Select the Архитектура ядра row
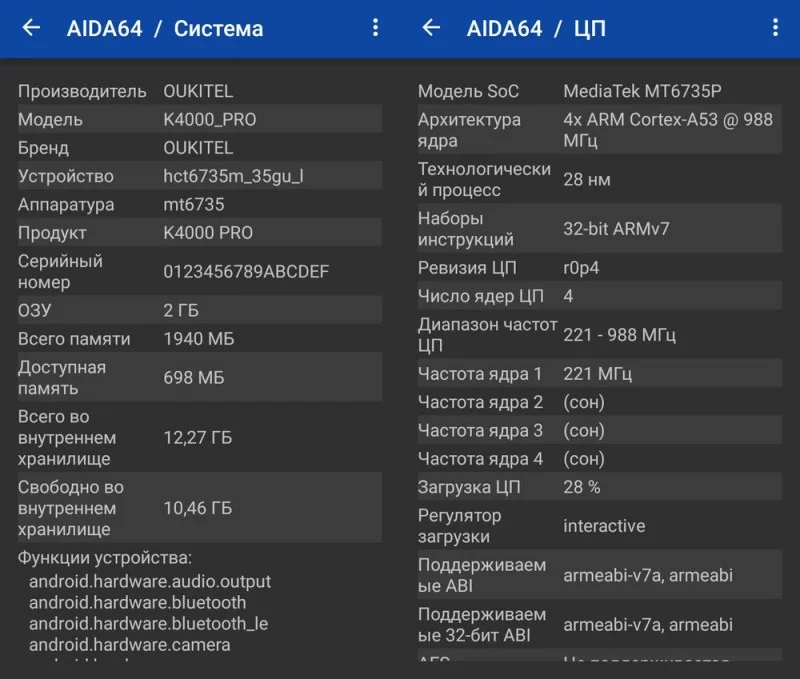800x679 pixels. (598, 130)
